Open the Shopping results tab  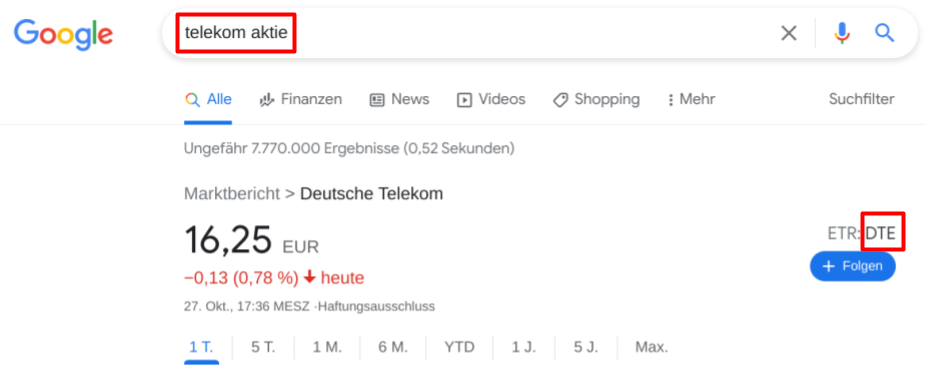pyautogui.click(x=596, y=100)
